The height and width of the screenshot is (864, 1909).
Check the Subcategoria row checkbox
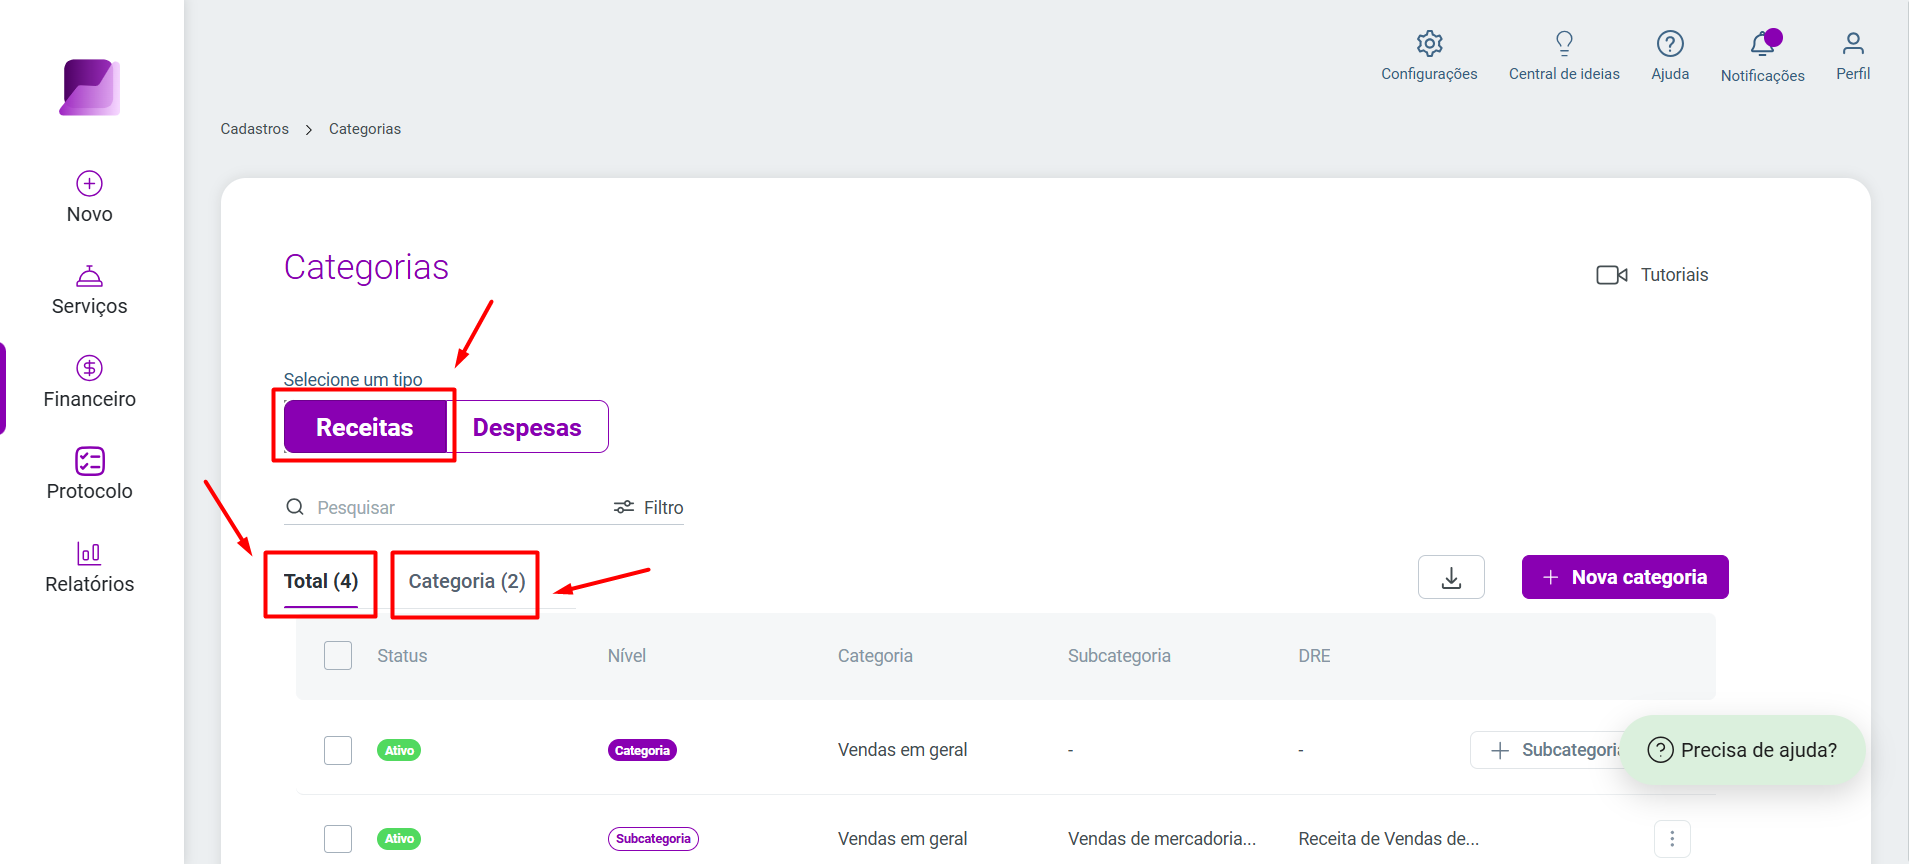[x=338, y=839]
